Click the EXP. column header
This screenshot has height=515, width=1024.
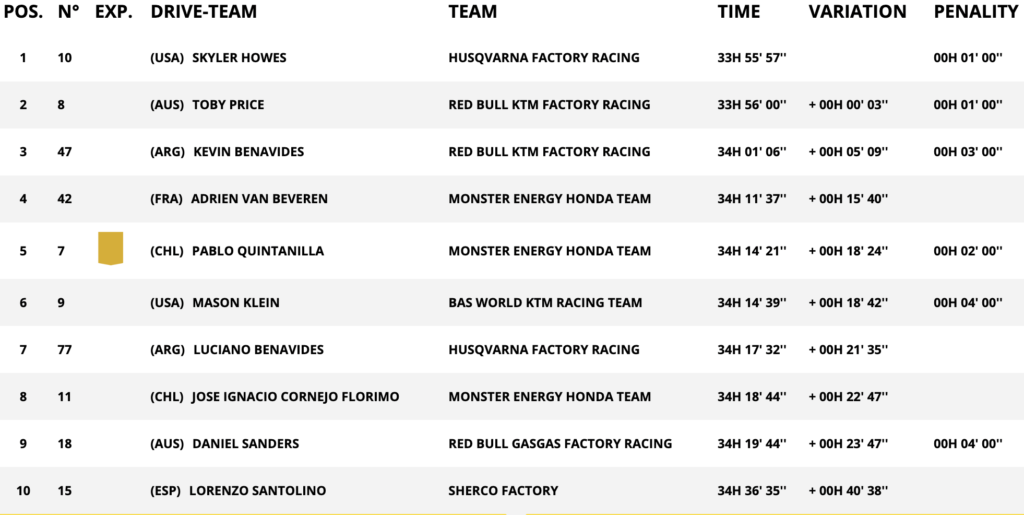(114, 12)
